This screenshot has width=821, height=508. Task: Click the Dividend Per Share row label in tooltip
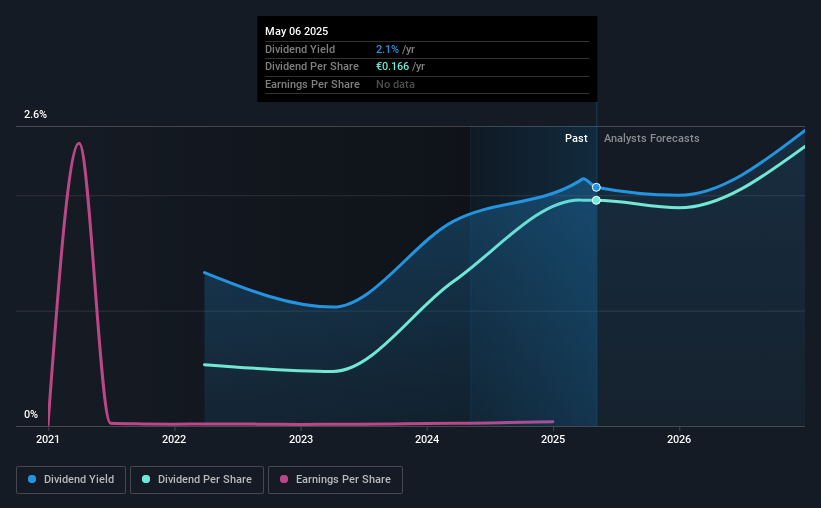pyautogui.click(x=312, y=67)
